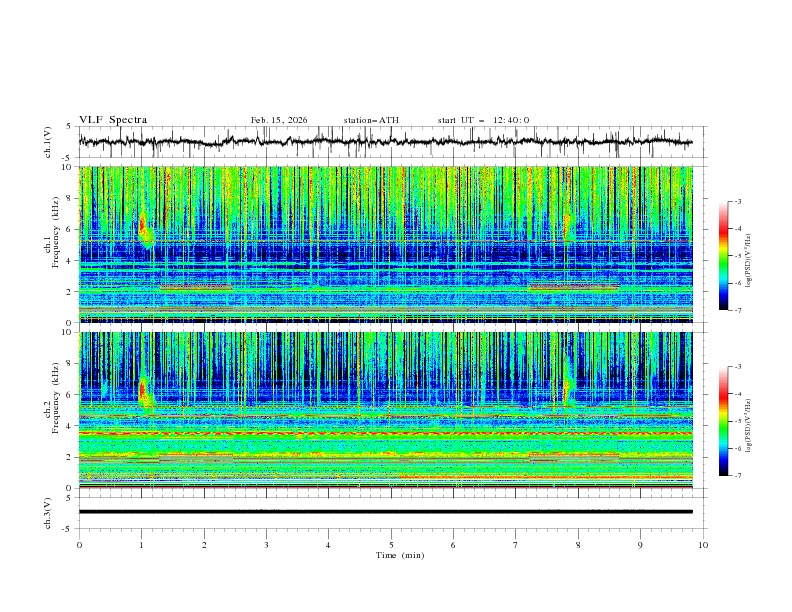Click the "-3" label on ch.1 color bar
The height and width of the screenshot is (612, 792).
pyautogui.click(x=737, y=201)
